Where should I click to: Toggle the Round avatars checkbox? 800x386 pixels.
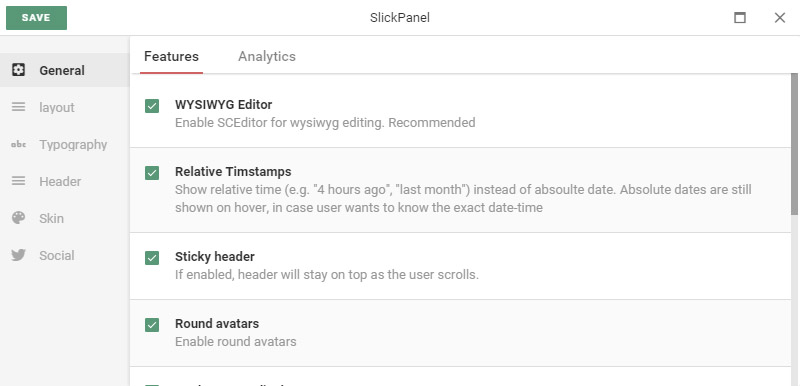point(152,325)
